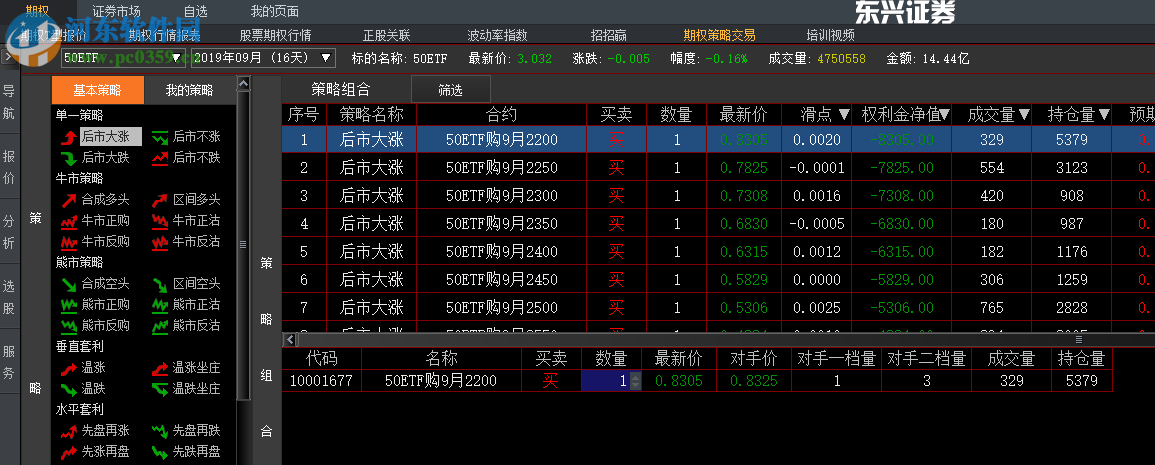Select the 先涨再盘 strategy icon
Screen dimensions: 1155x465
coord(68,451)
